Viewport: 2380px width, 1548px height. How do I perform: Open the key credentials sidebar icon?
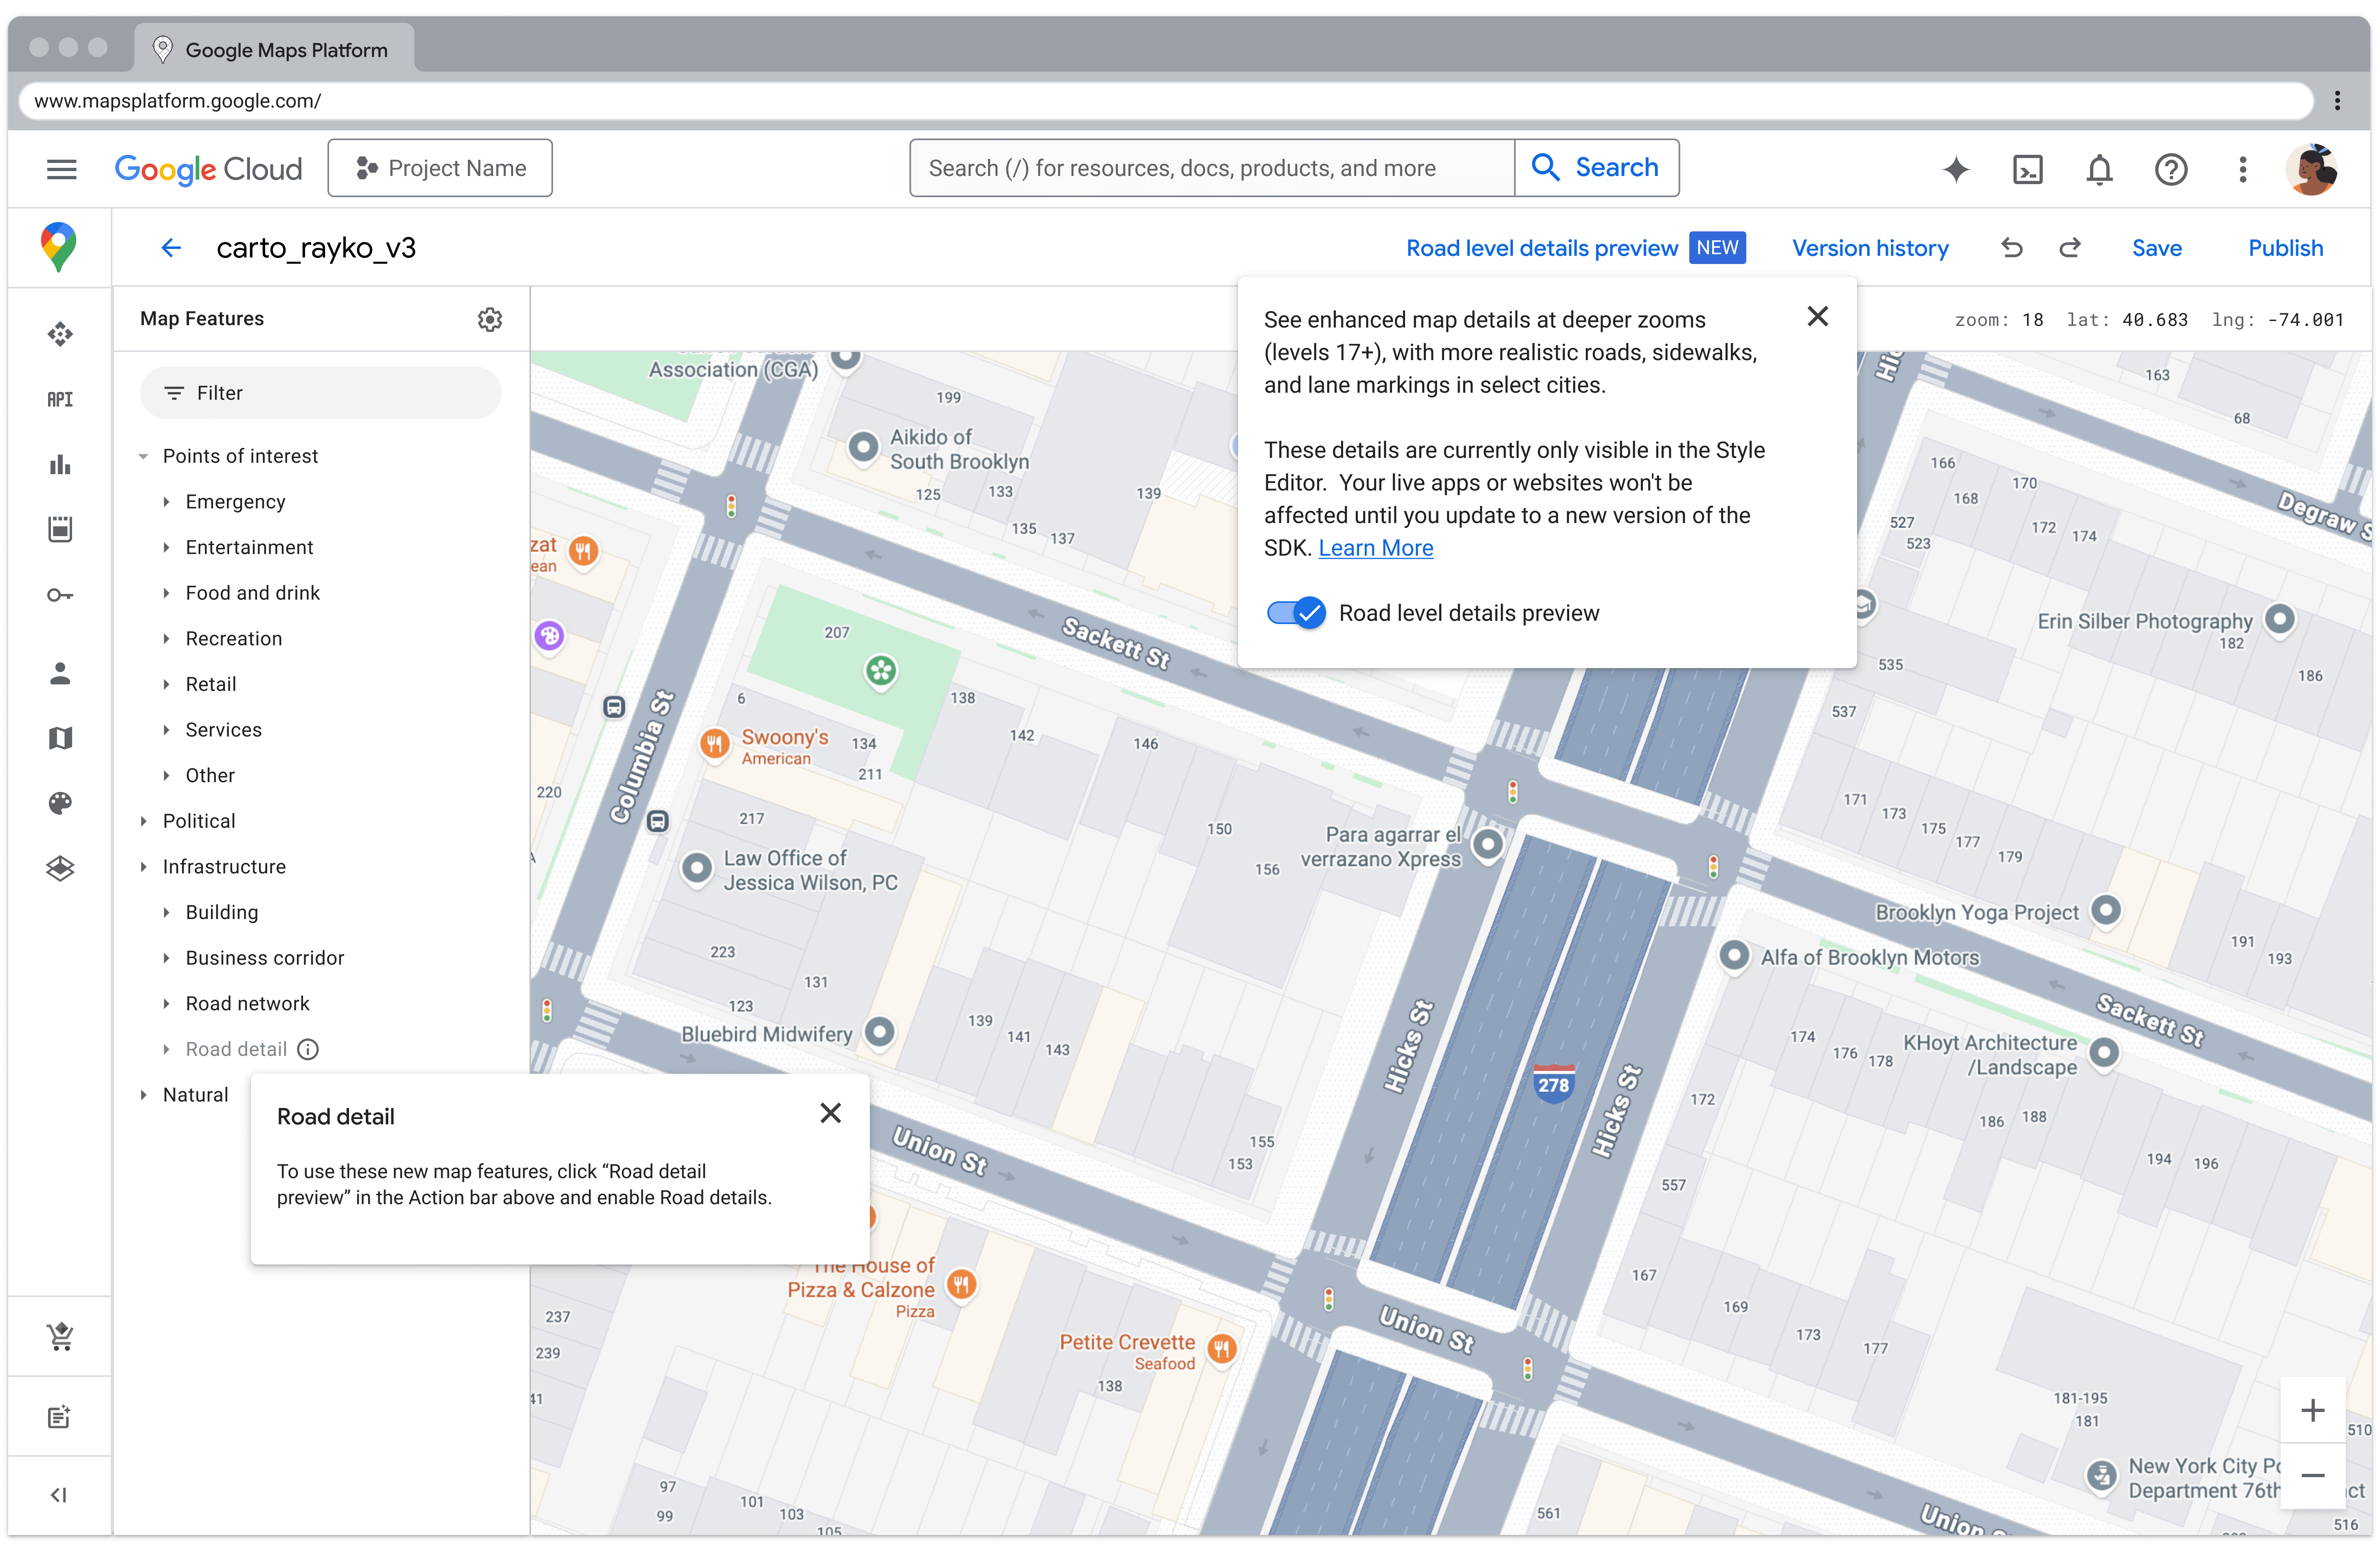pyautogui.click(x=60, y=595)
